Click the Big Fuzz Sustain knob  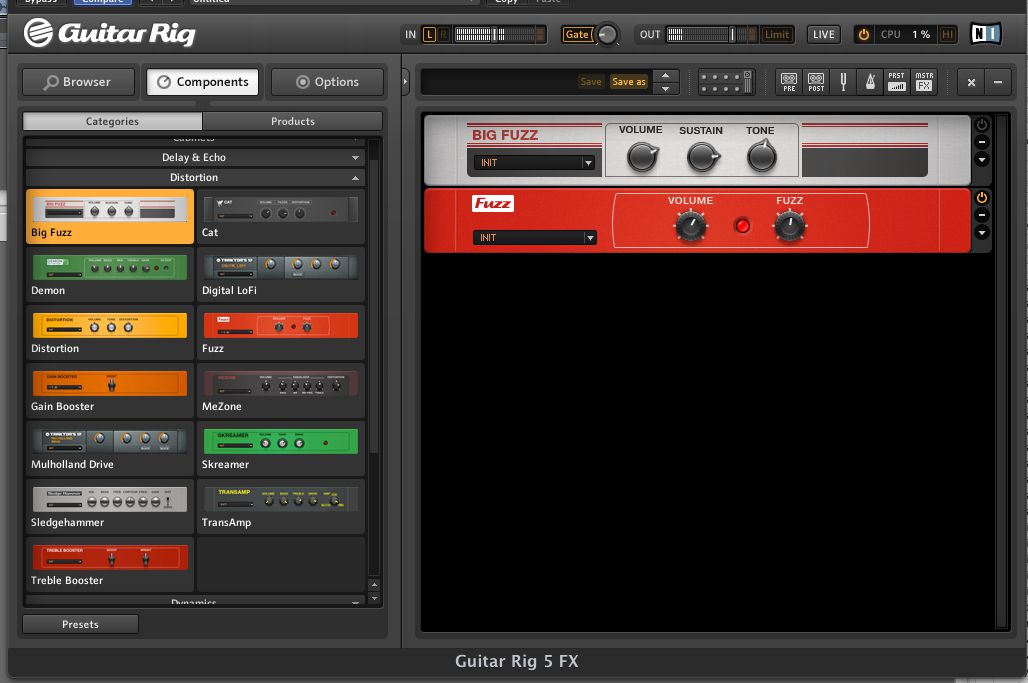[702, 157]
